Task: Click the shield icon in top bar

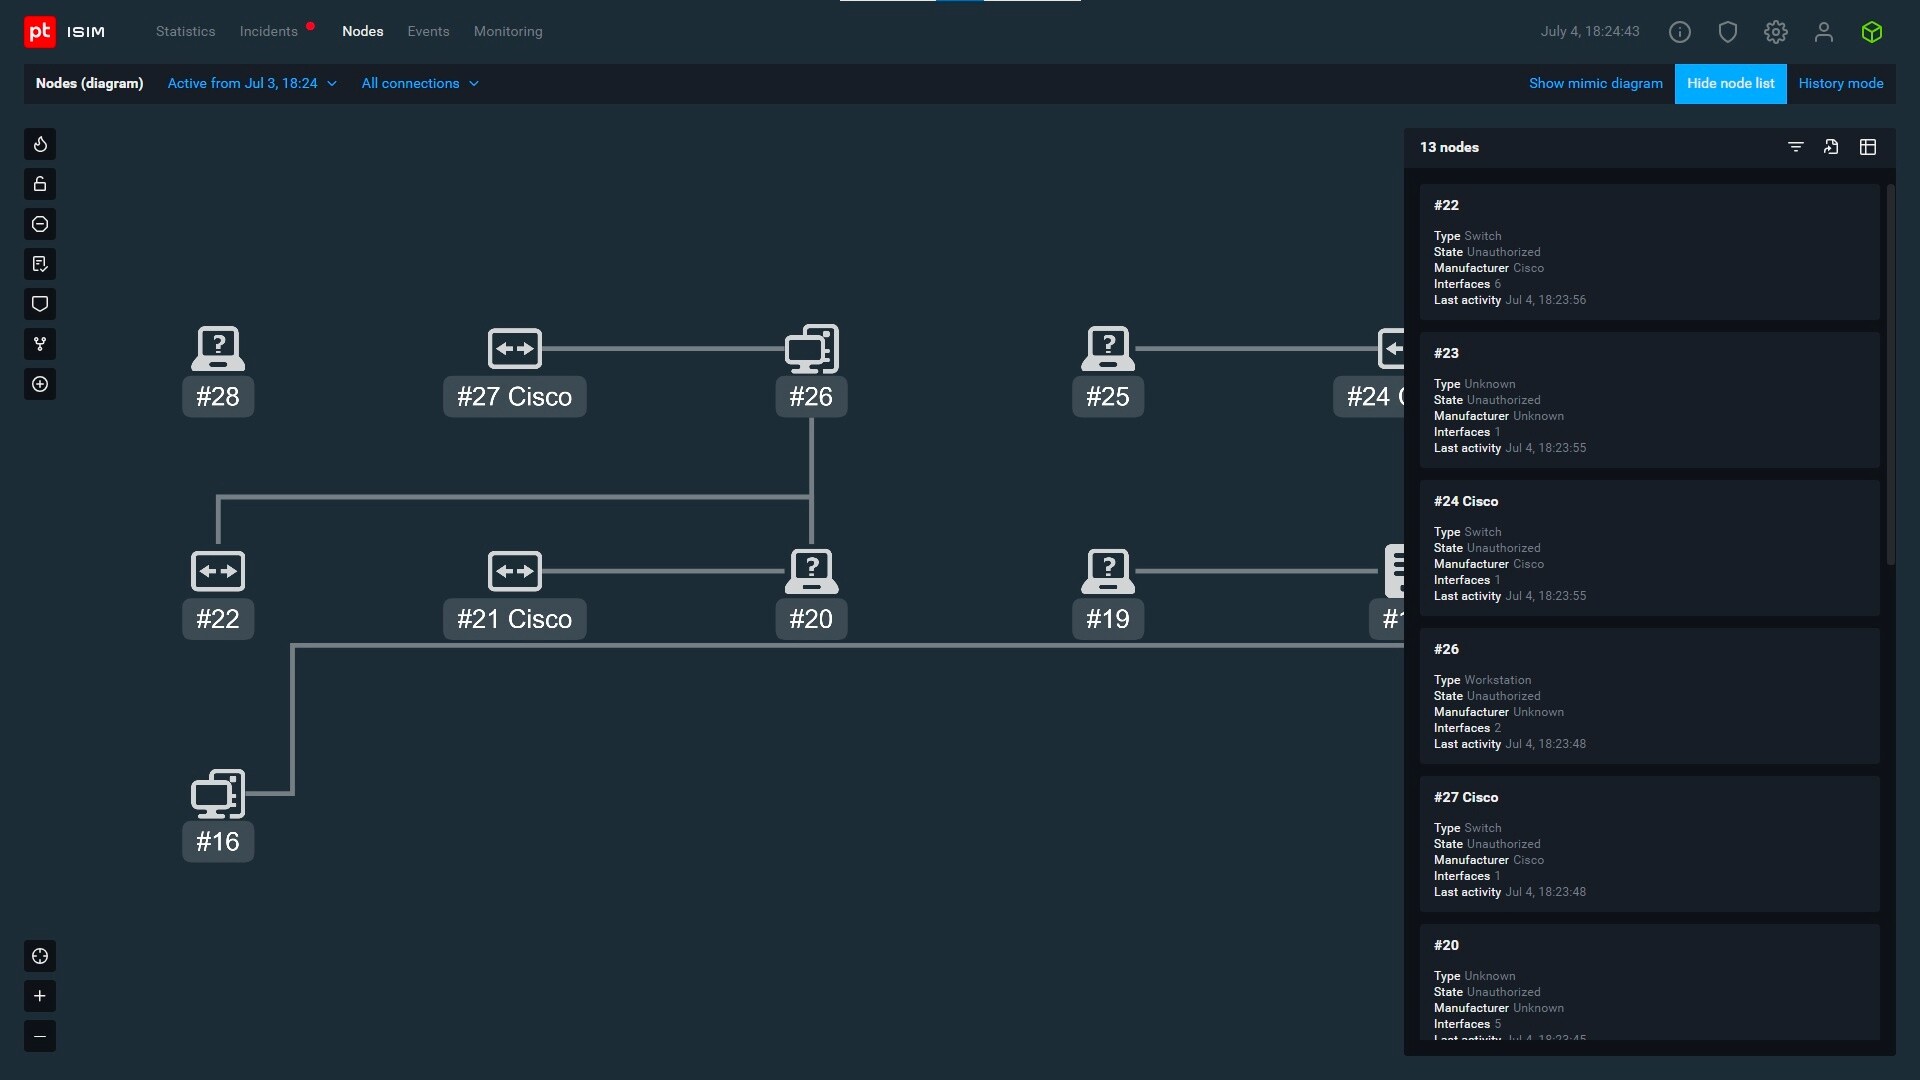Action: (1728, 32)
